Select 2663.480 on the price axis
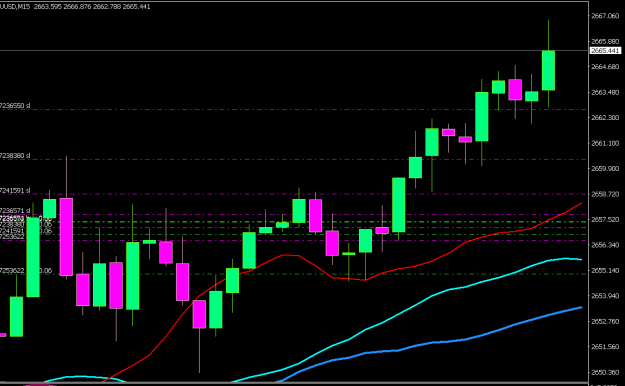 (605, 92)
